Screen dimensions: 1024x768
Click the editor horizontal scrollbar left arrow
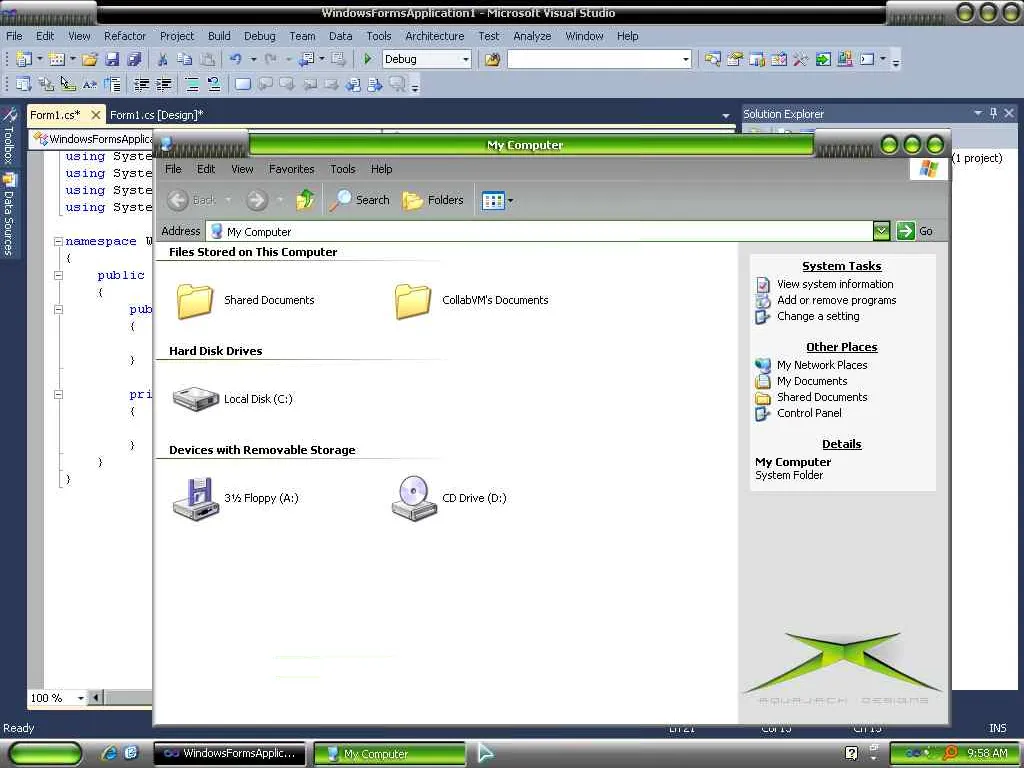95,698
